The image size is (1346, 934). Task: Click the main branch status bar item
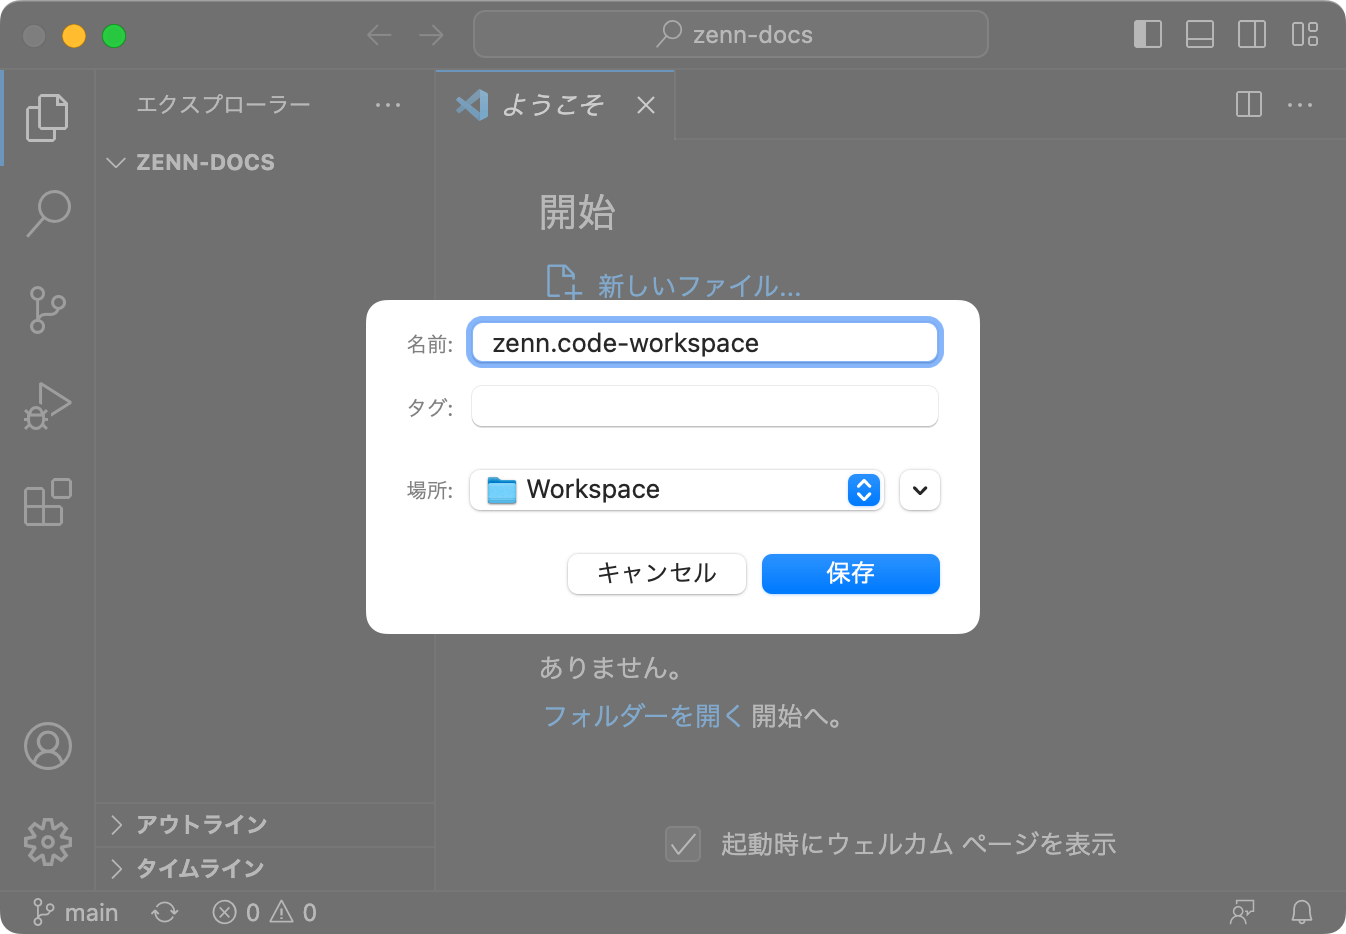tap(75, 913)
